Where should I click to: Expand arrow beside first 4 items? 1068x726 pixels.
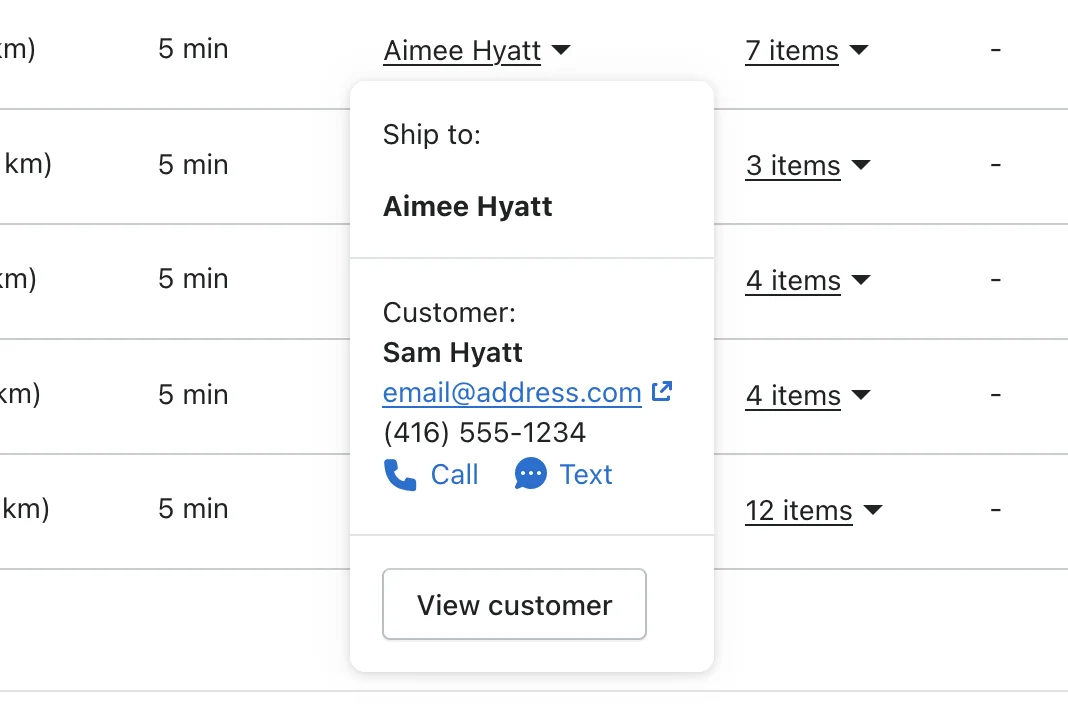click(861, 280)
